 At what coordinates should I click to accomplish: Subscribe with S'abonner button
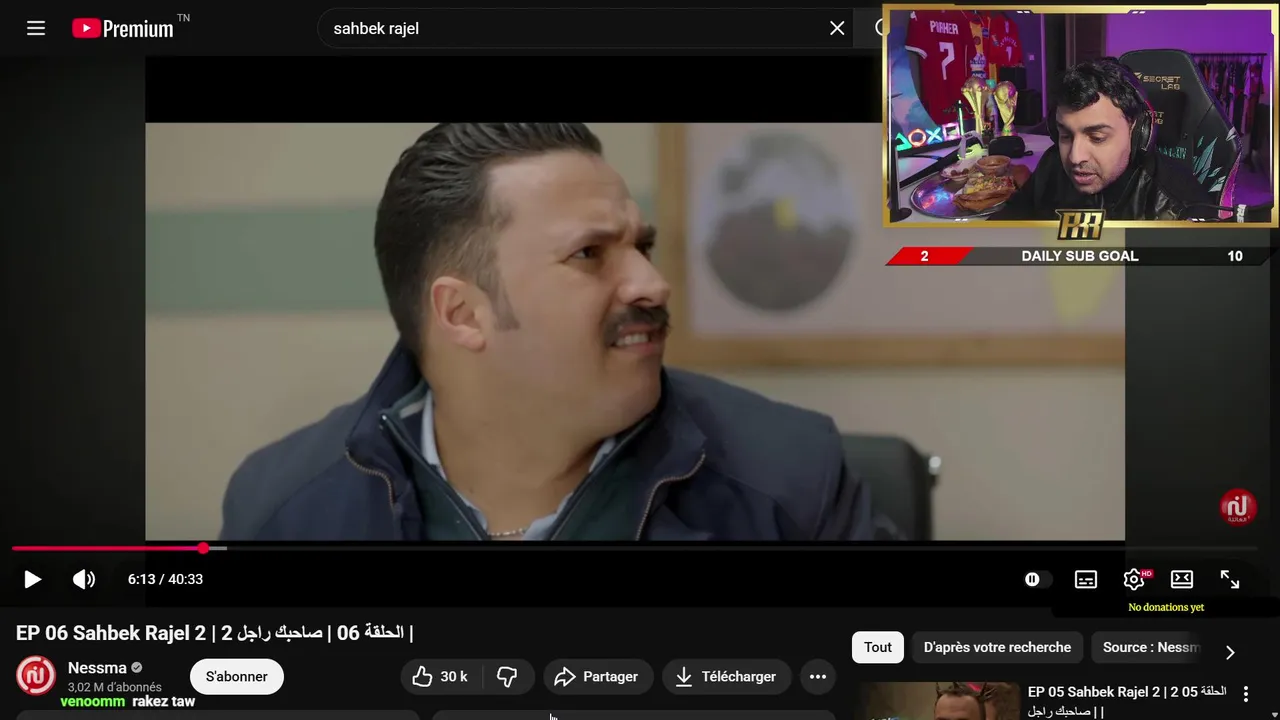point(237,677)
